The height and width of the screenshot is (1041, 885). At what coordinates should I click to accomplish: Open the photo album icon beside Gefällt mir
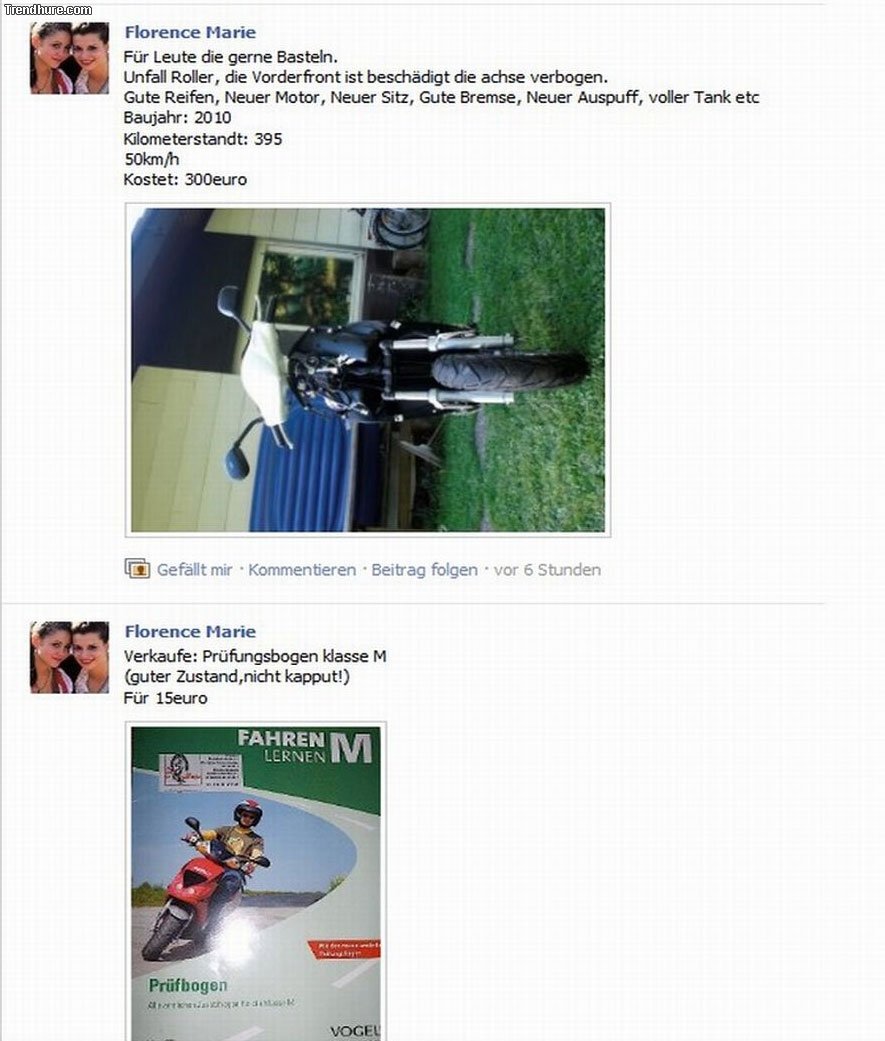pos(137,568)
